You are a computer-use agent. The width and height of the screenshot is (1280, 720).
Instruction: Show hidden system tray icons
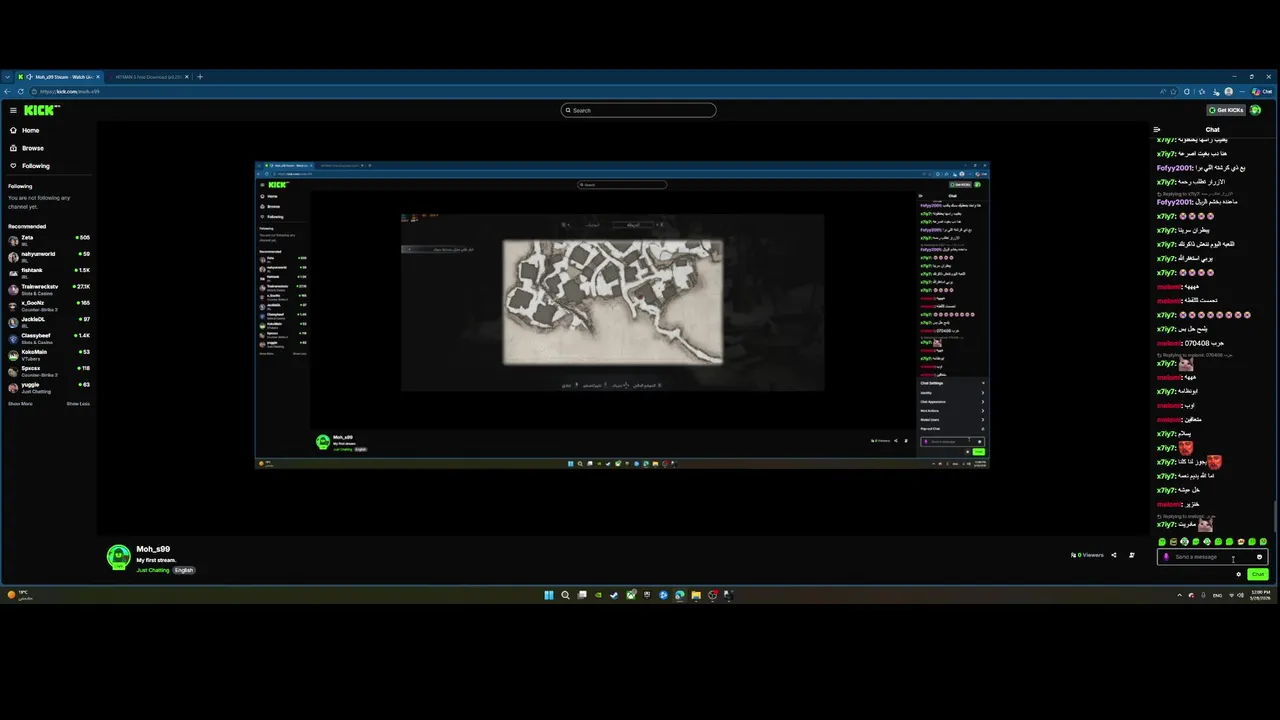point(1179,595)
